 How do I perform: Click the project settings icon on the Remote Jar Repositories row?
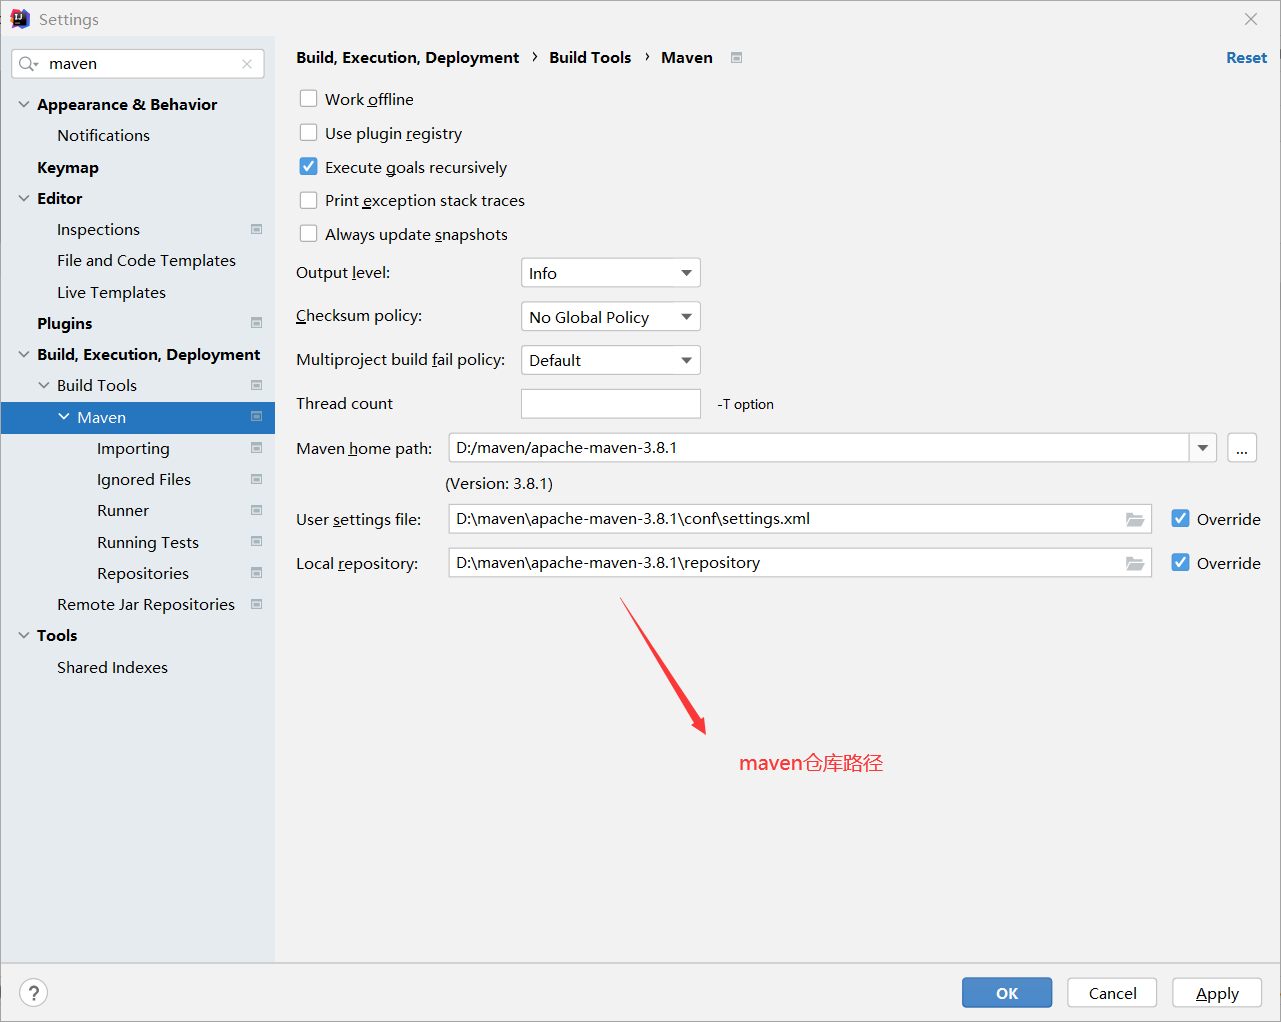(x=256, y=604)
